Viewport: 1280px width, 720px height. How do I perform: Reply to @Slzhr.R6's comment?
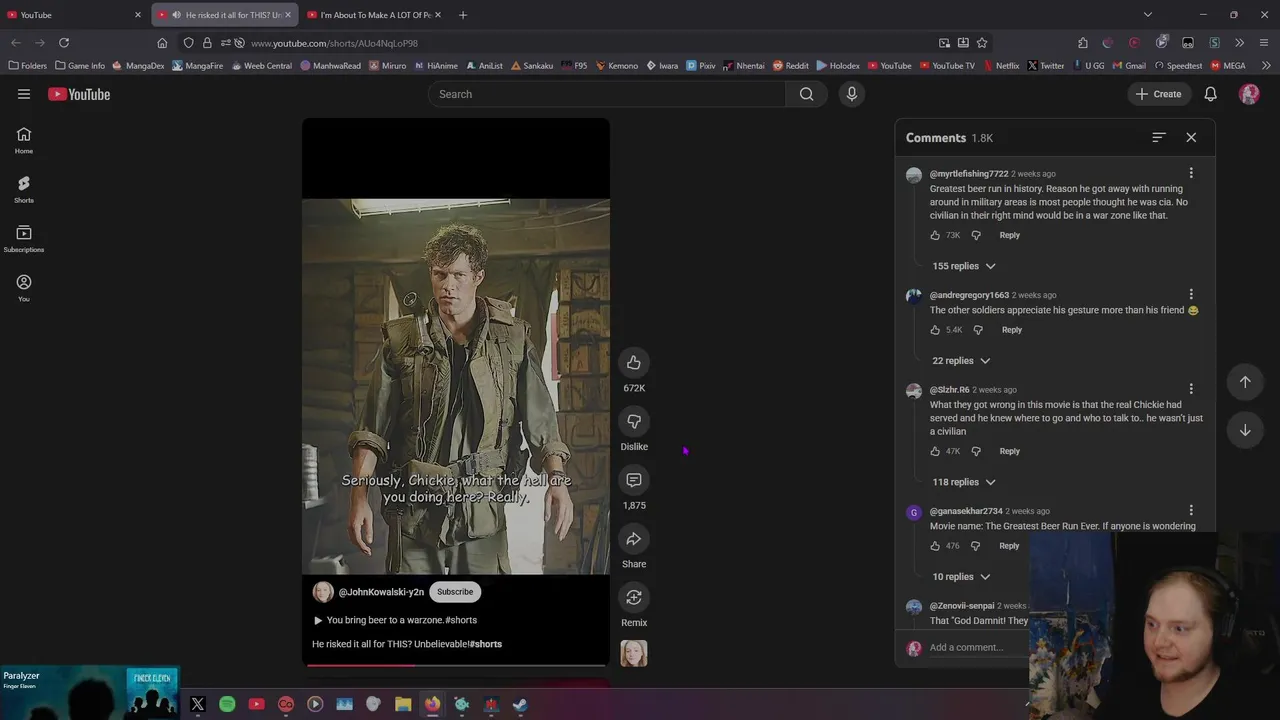(x=1009, y=451)
